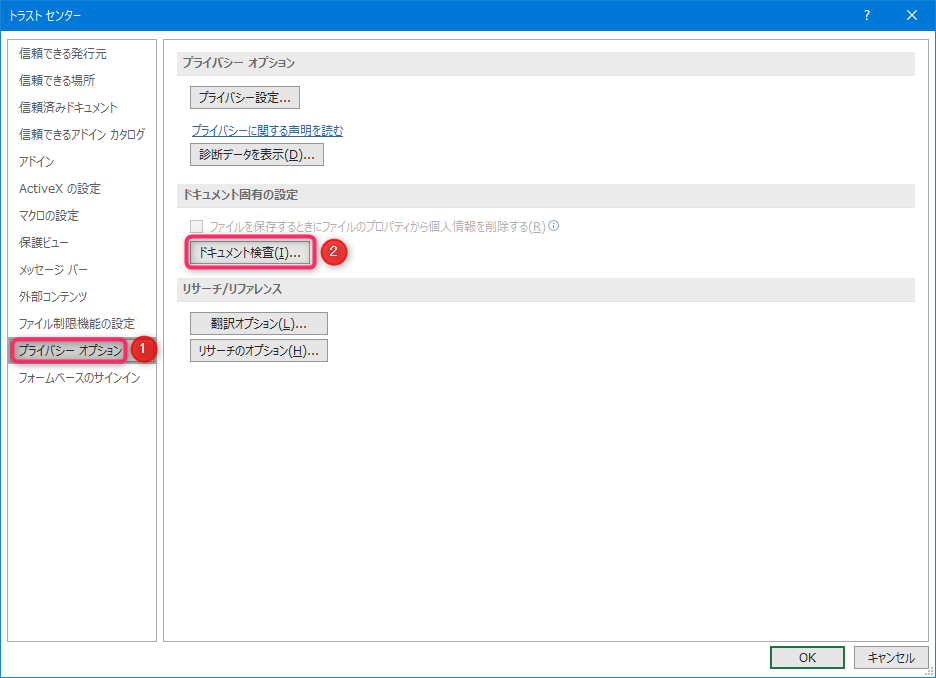Select プライバシー オプション category

(70, 350)
